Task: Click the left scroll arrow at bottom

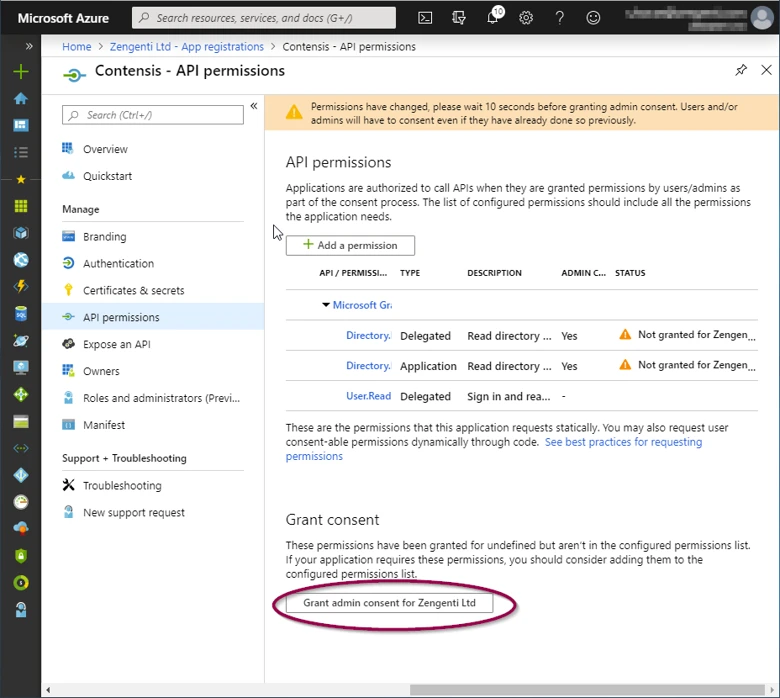Action: point(48,690)
